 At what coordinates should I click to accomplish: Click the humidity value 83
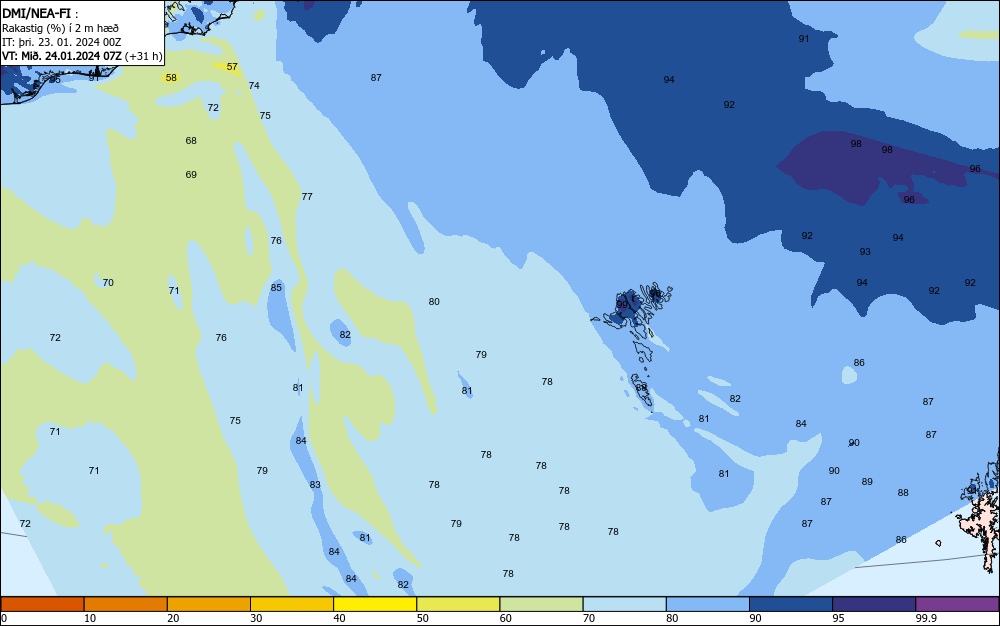click(x=315, y=484)
